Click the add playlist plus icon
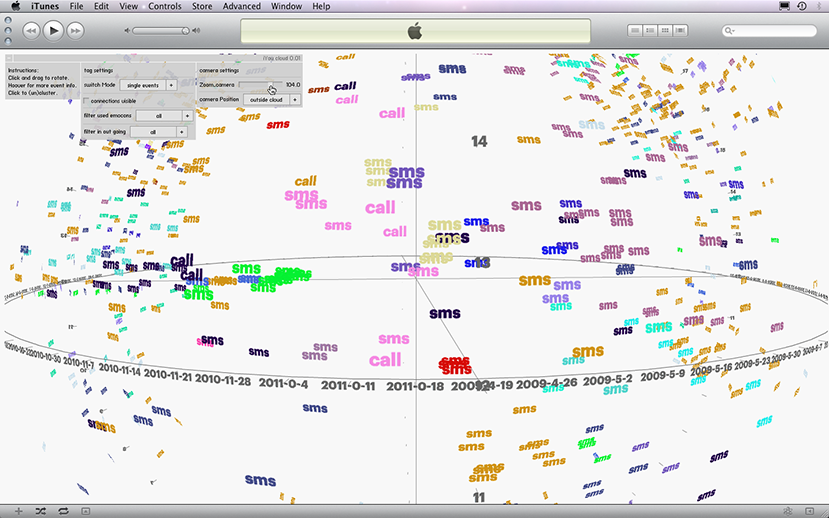The height and width of the screenshot is (518, 829). point(18,511)
